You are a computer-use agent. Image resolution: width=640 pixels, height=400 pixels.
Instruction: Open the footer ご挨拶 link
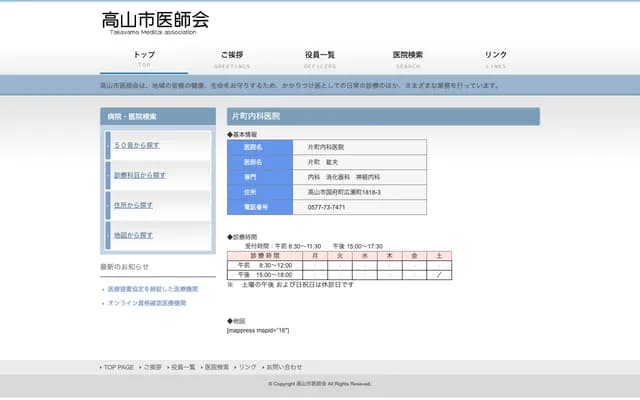coord(152,367)
